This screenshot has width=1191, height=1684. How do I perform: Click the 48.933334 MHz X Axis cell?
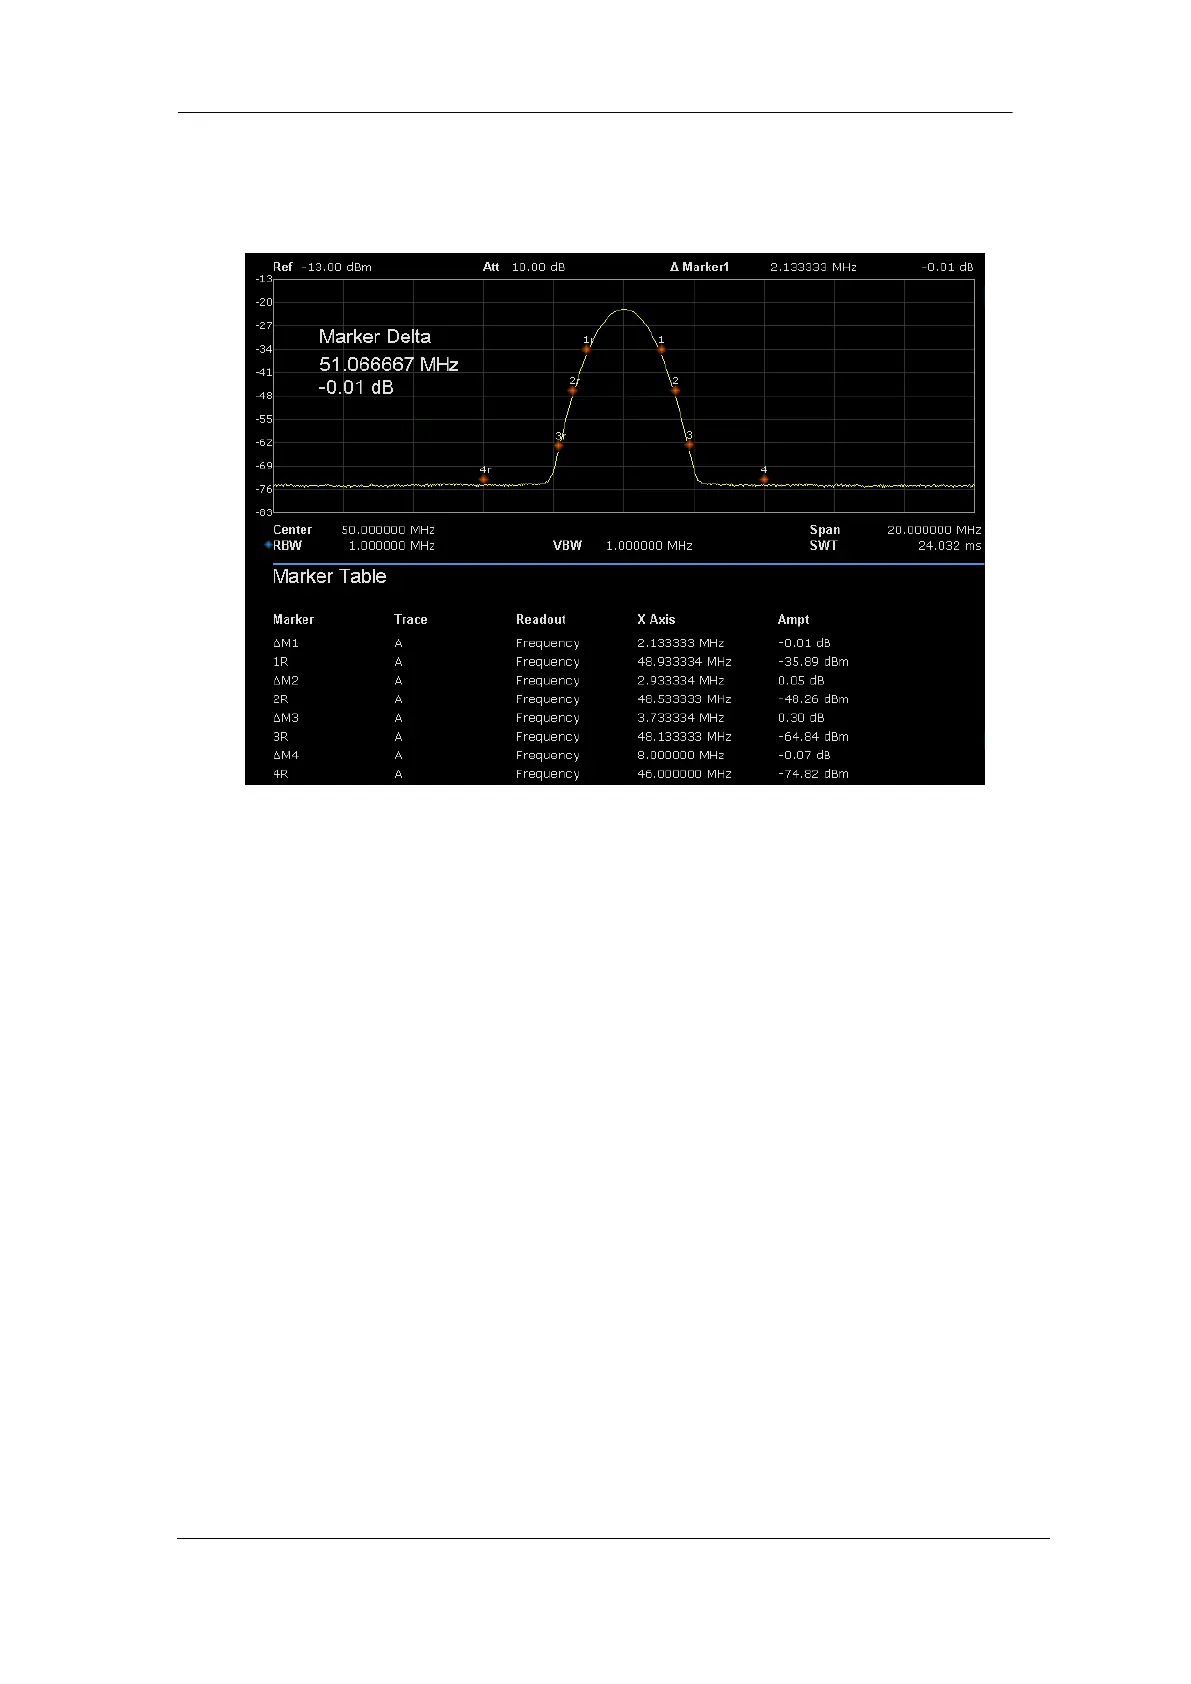[x=684, y=662]
